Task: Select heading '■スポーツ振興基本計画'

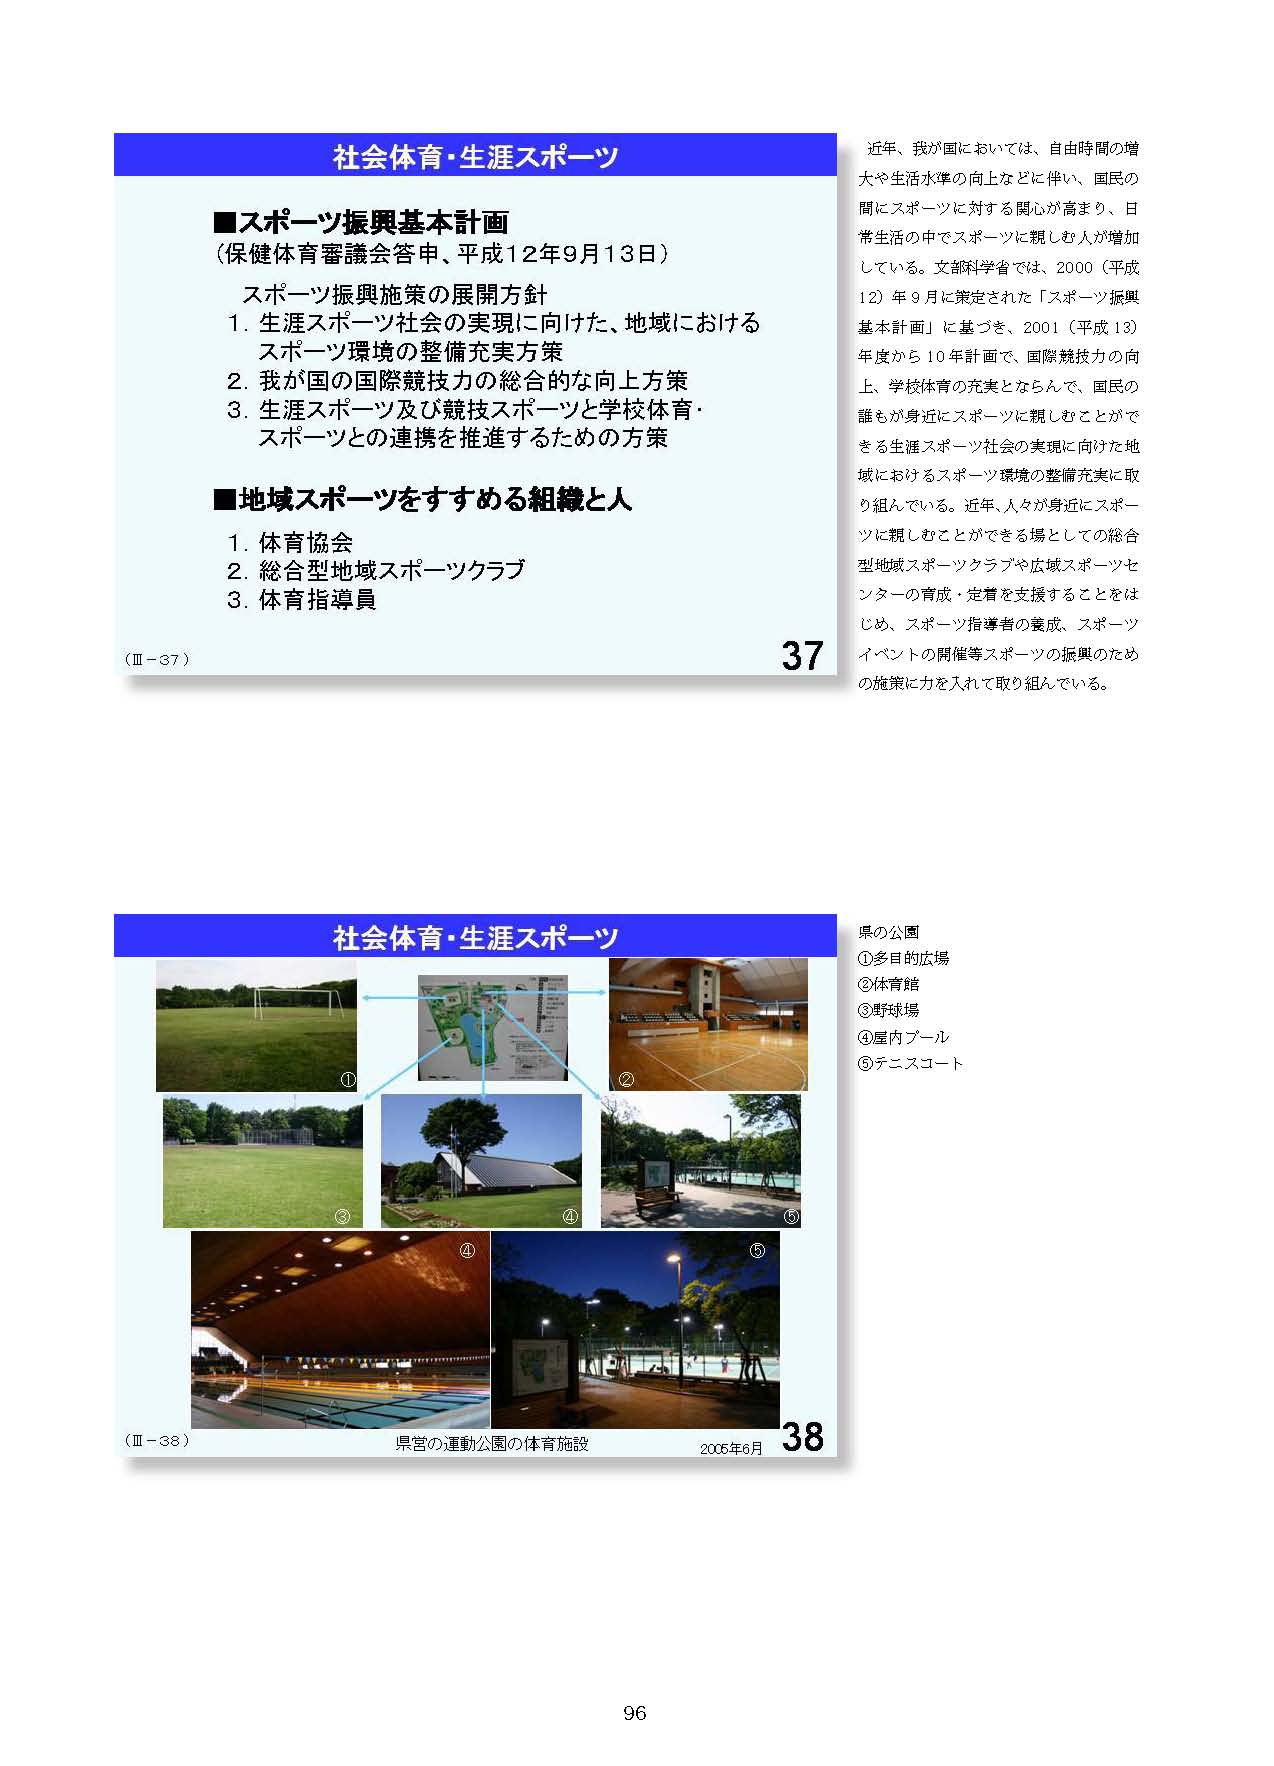Action: [361, 222]
